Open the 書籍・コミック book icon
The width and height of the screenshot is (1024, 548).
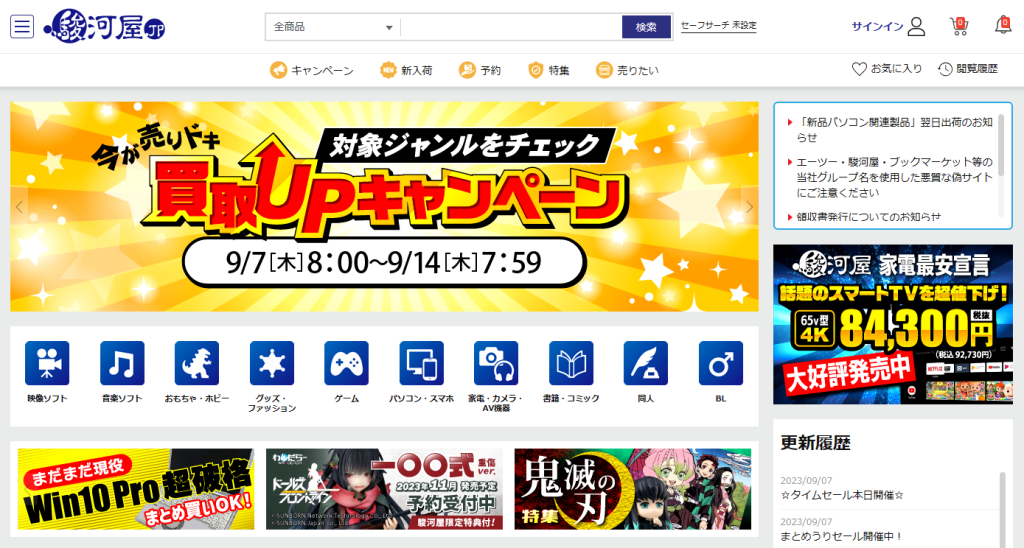571,363
